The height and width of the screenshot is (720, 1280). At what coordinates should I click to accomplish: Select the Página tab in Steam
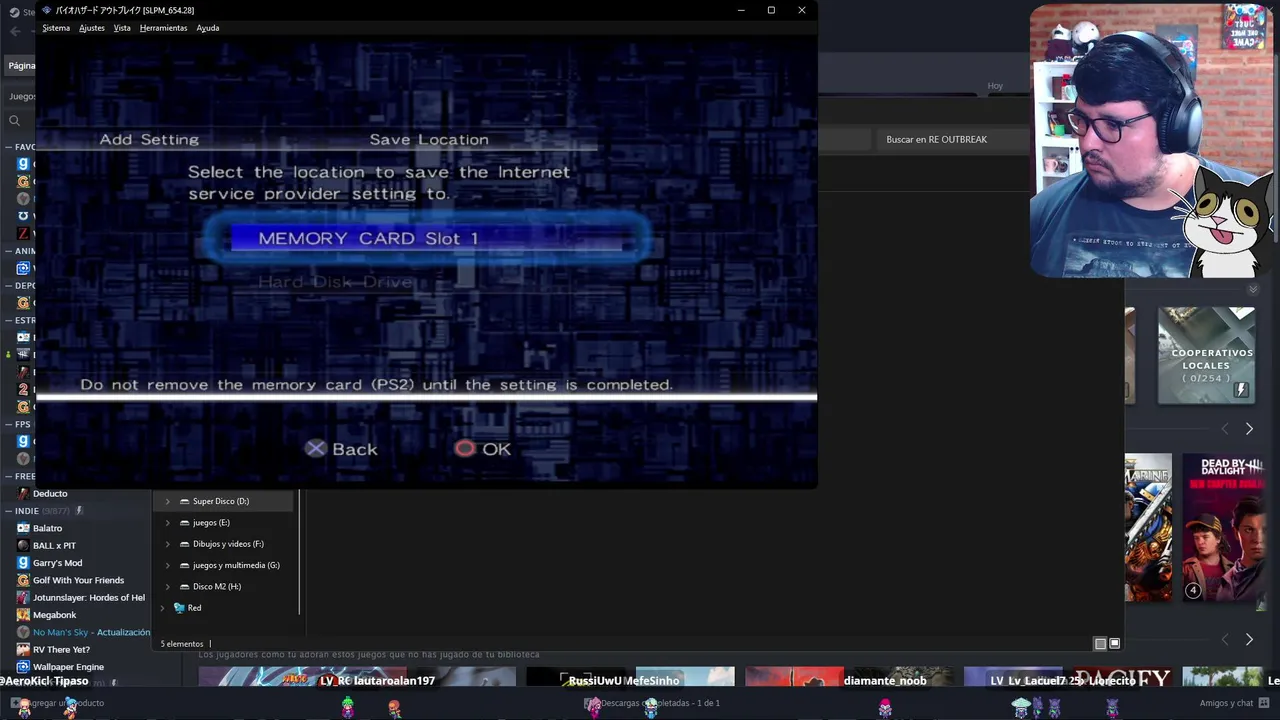[x=21, y=66]
